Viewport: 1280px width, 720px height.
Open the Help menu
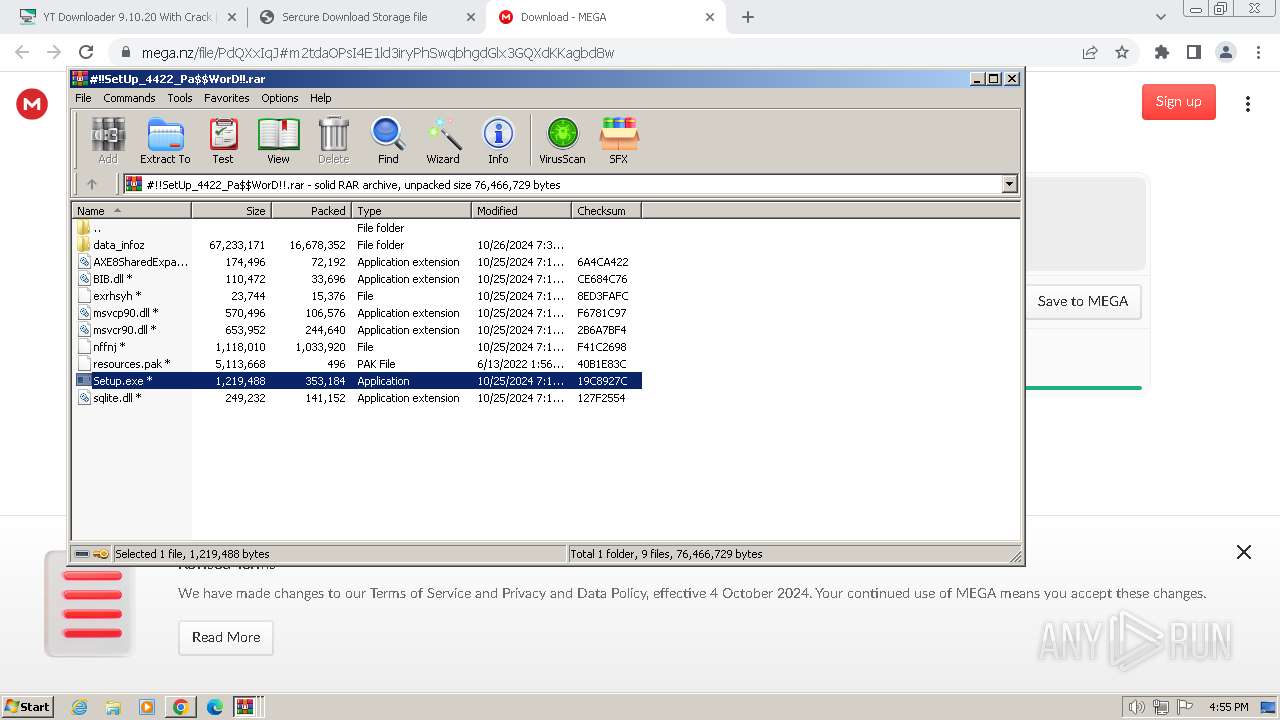coord(320,98)
